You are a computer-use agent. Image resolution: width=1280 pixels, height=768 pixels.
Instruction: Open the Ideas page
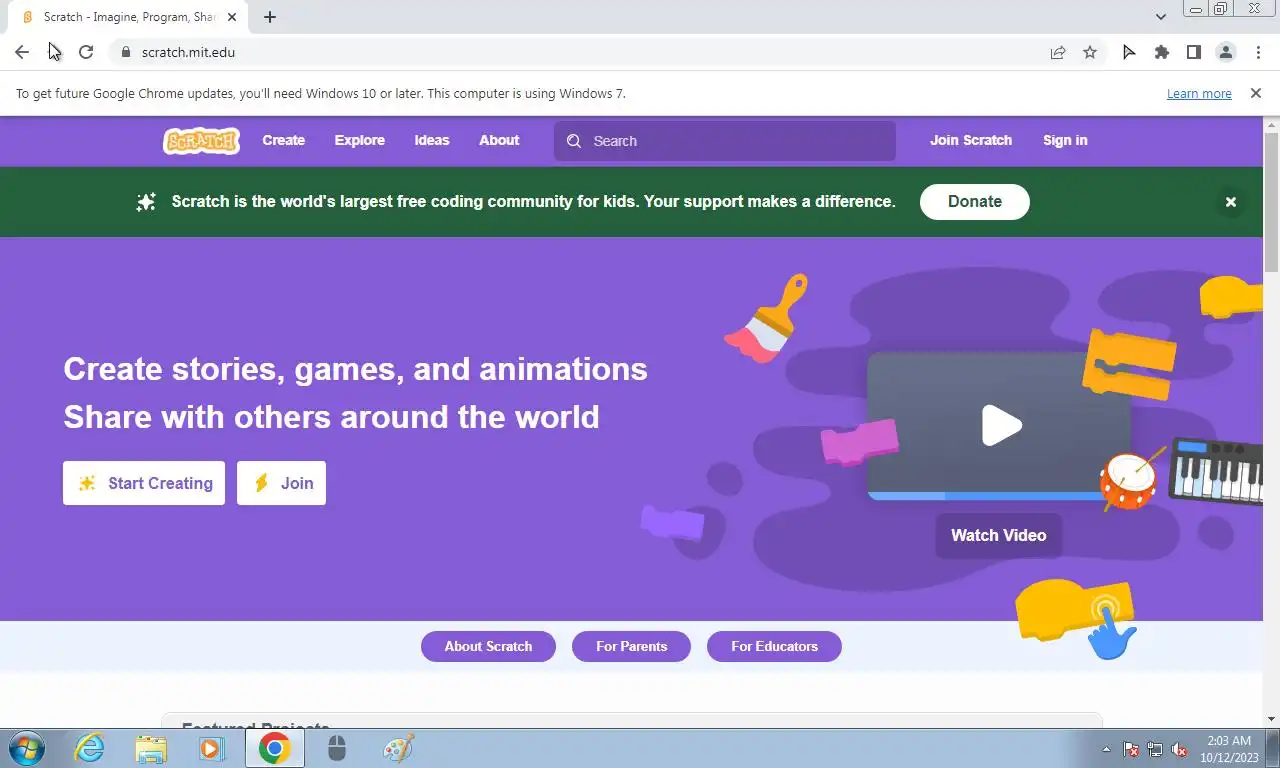coord(432,141)
